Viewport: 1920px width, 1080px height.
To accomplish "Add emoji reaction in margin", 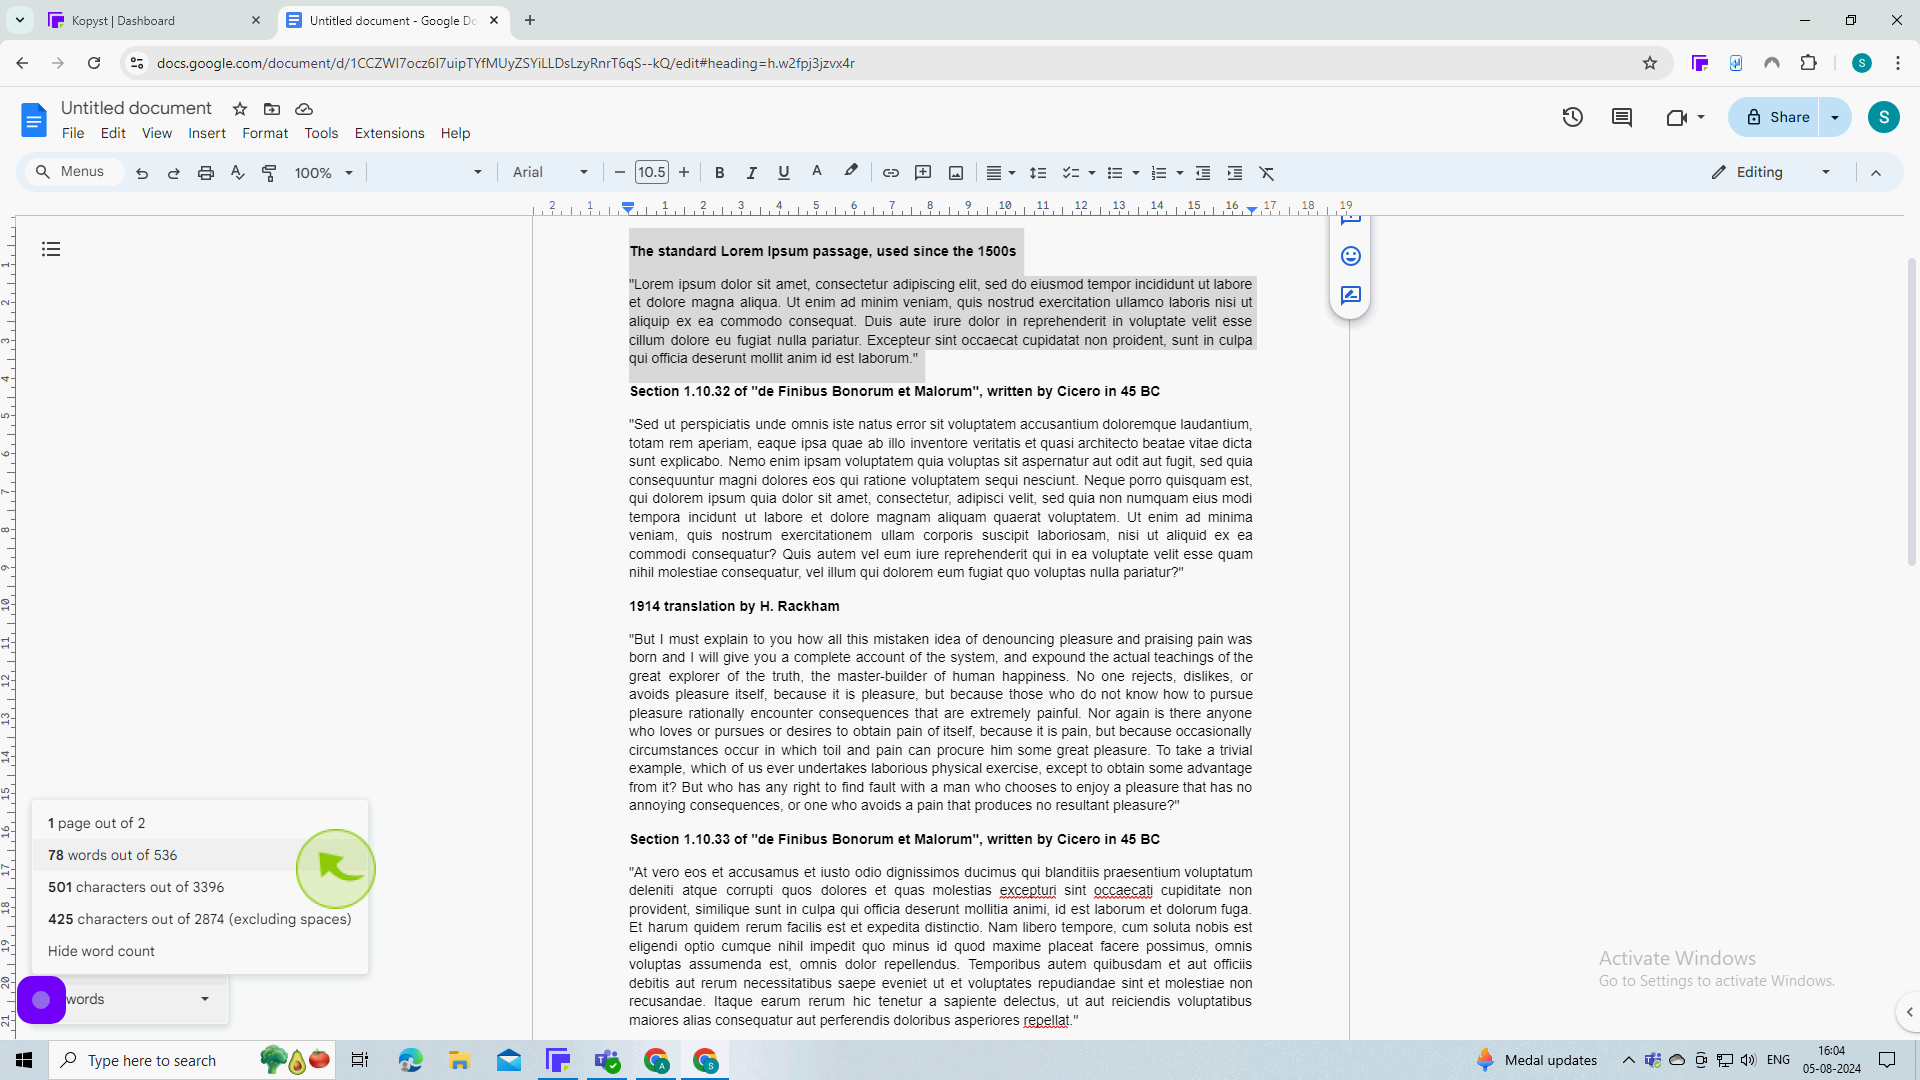I will (1351, 256).
